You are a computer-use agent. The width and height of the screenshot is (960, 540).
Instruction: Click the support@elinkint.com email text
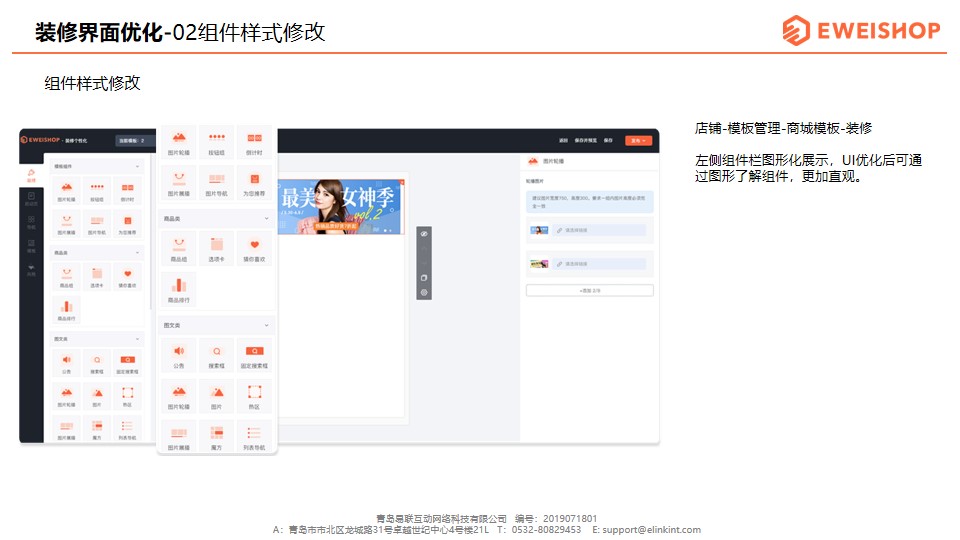tap(651, 530)
